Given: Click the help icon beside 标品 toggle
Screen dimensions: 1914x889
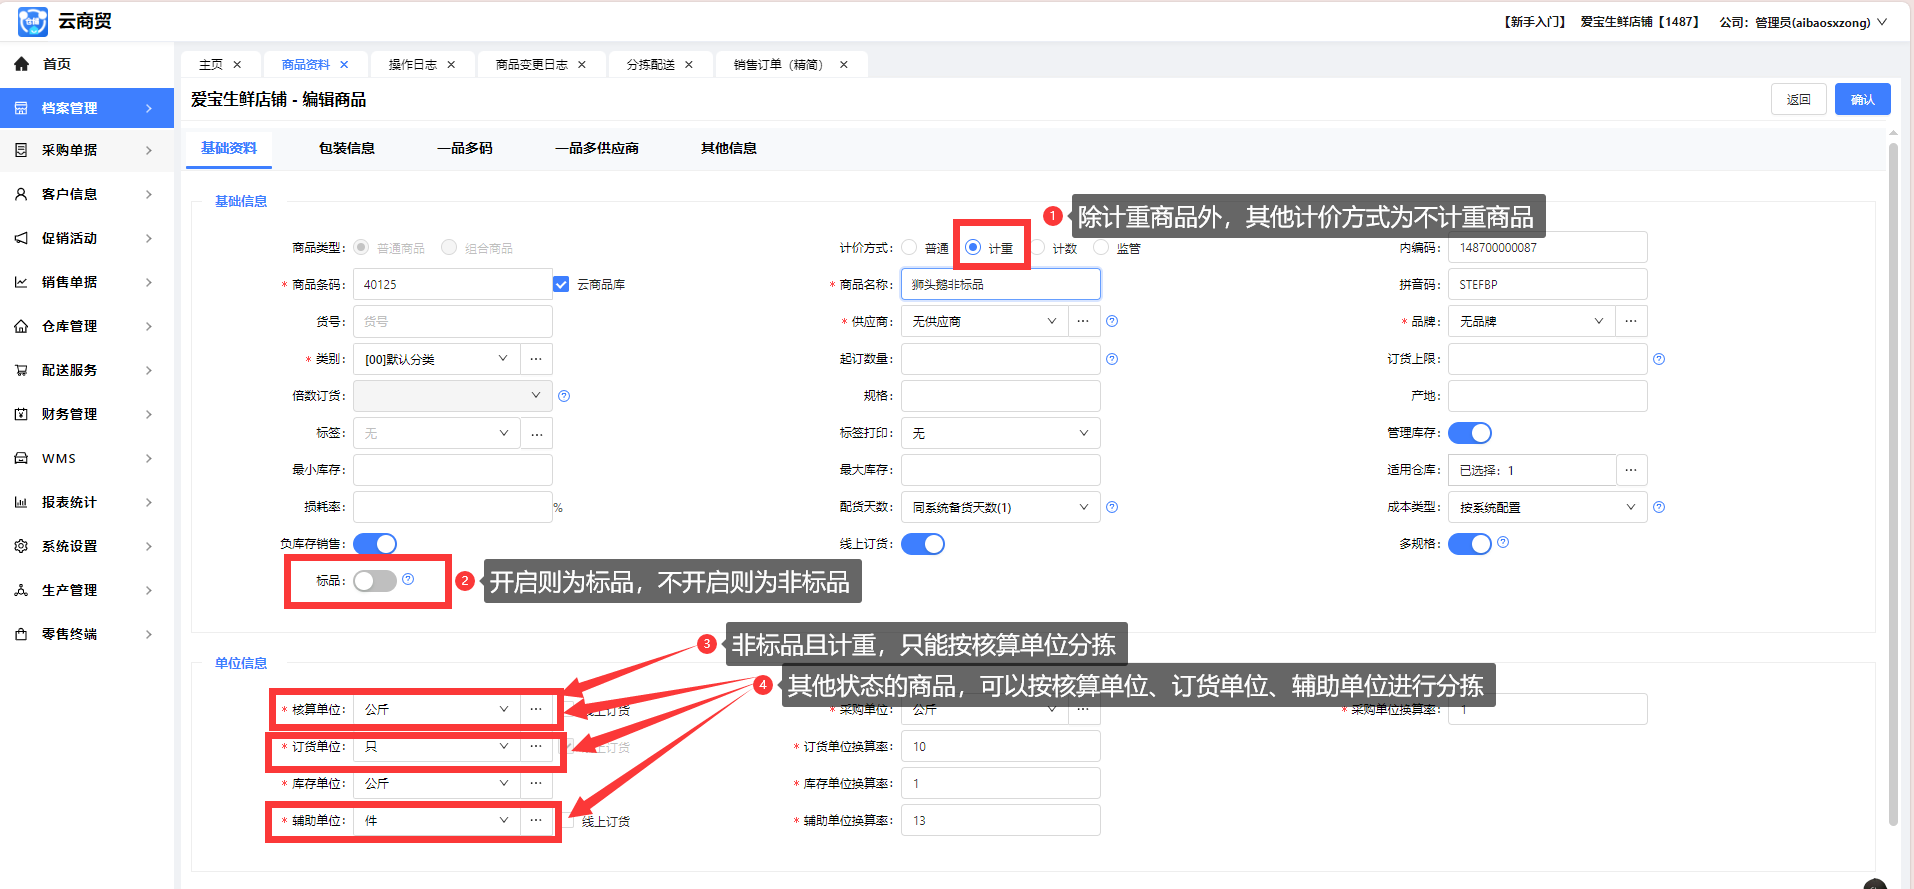Looking at the screenshot, I should (x=408, y=580).
